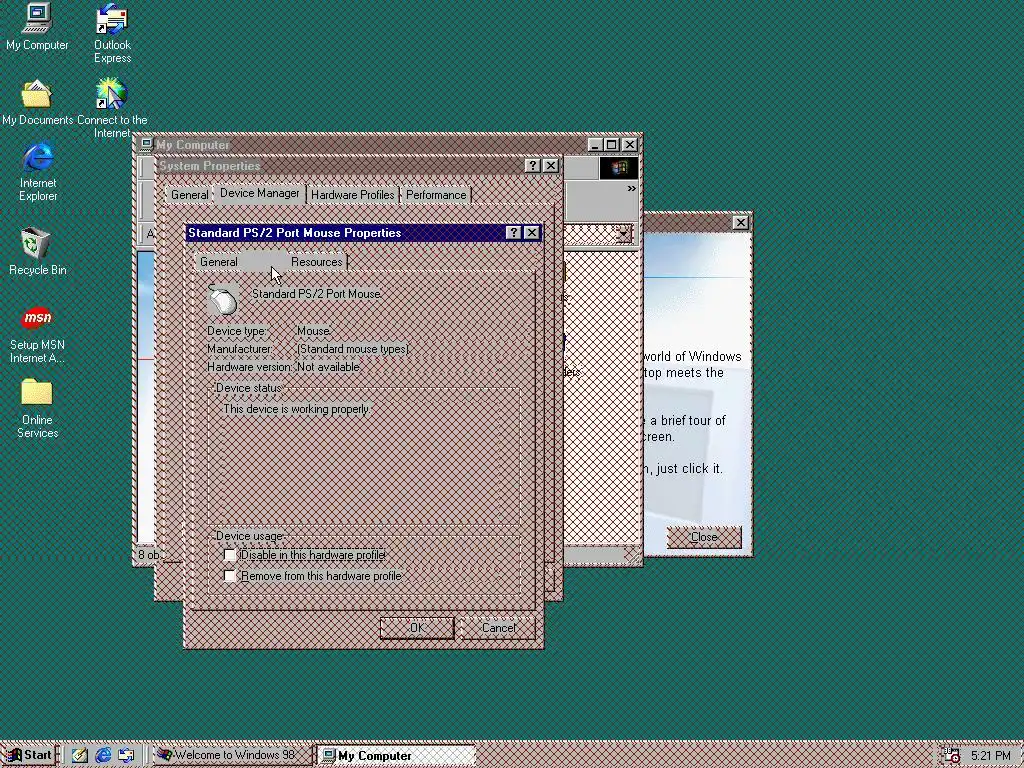Click the help button on System Properties title

(533, 166)
